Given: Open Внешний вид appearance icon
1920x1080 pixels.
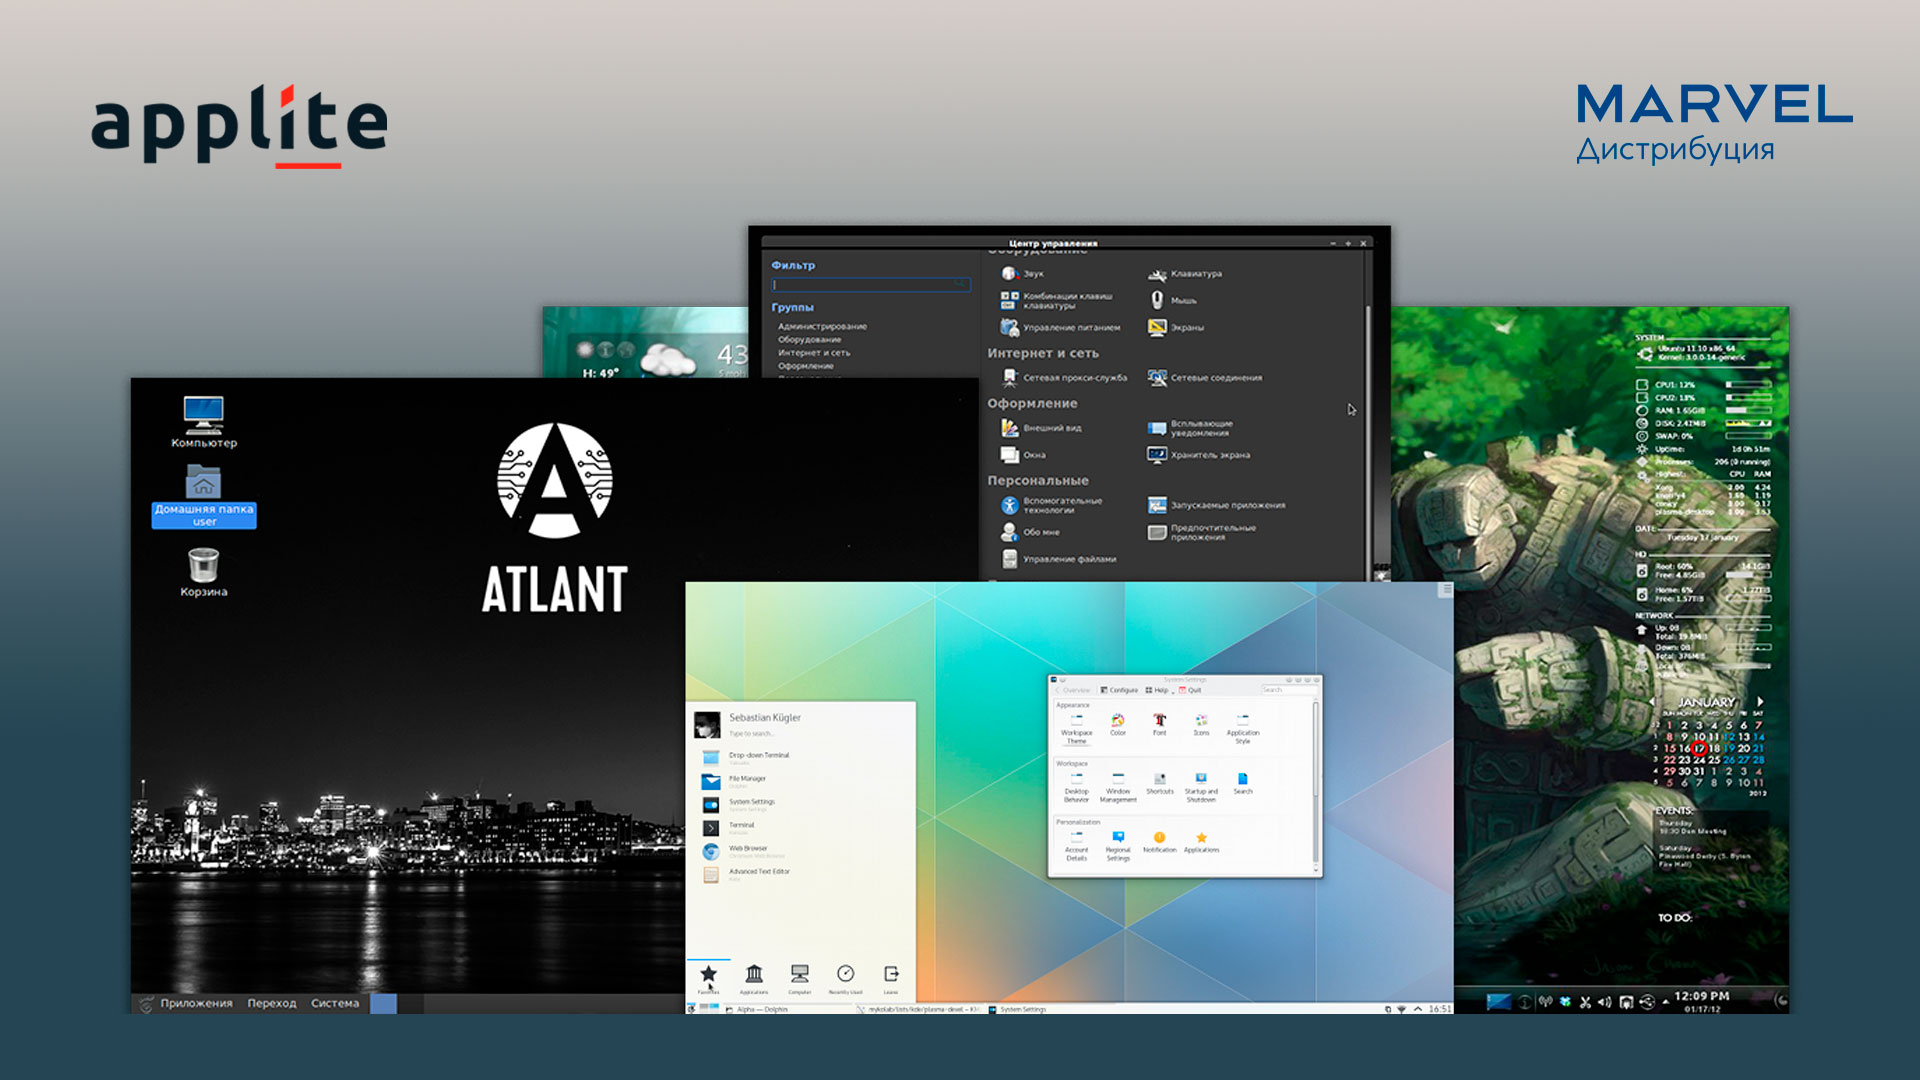Looking at the screenshot, I should (1041, 428).
